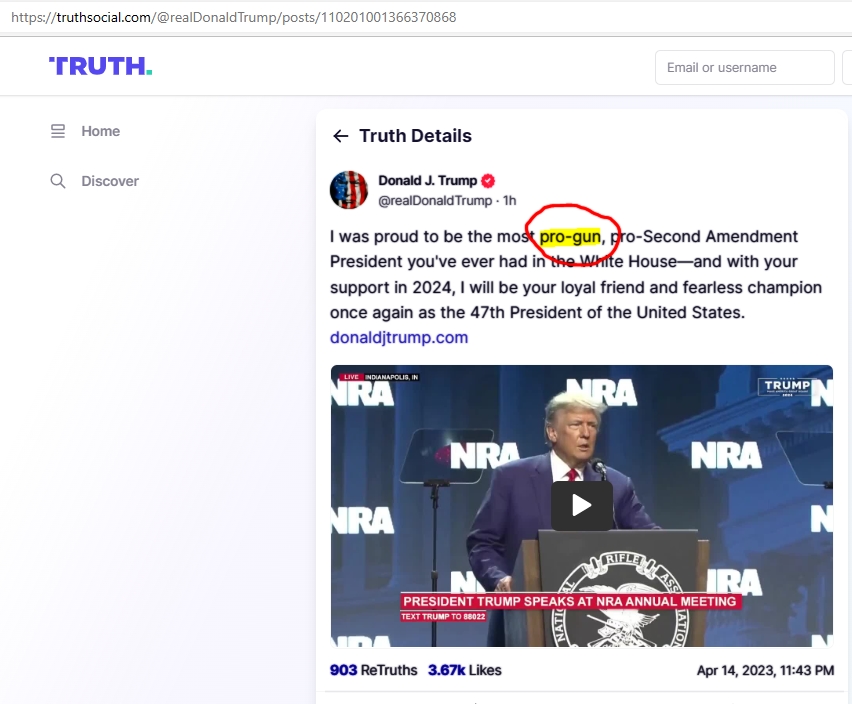Image resolution: width=852 pixels, height=704 pixels.
Task: View the 3.67k Likes list
Action: (x=465, y=670)
